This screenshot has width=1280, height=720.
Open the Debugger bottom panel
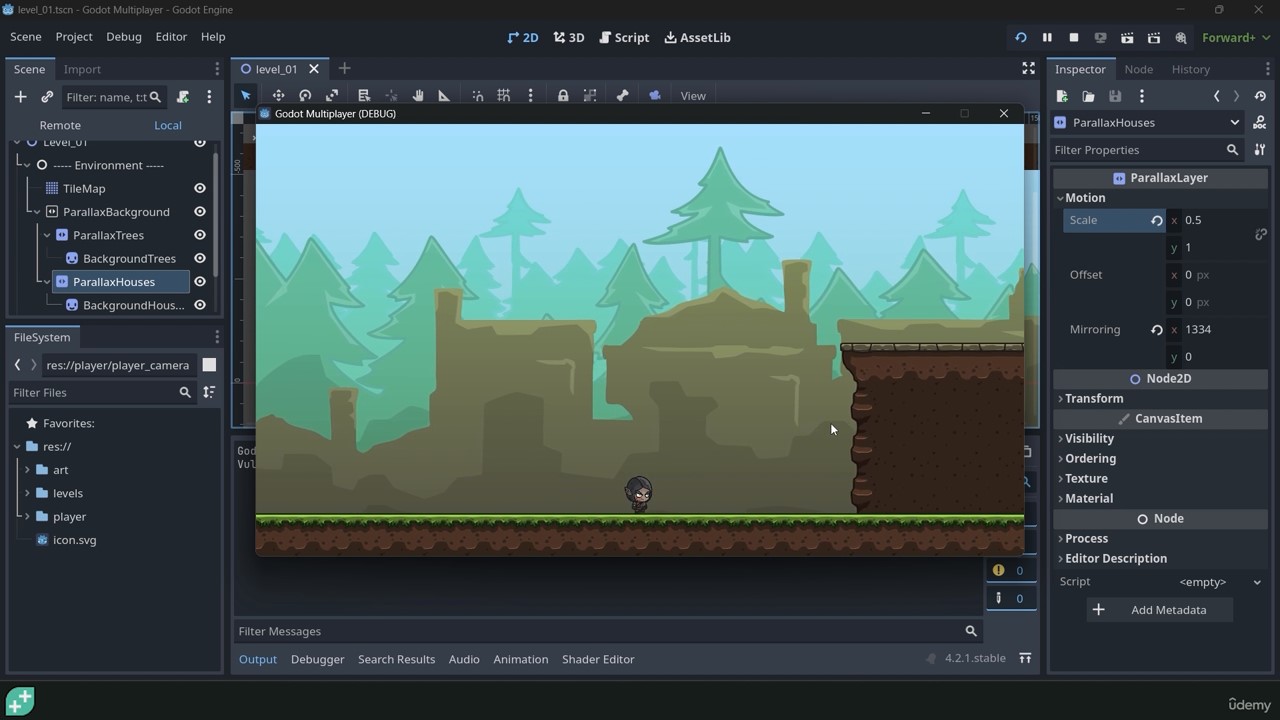click(317, 659)
